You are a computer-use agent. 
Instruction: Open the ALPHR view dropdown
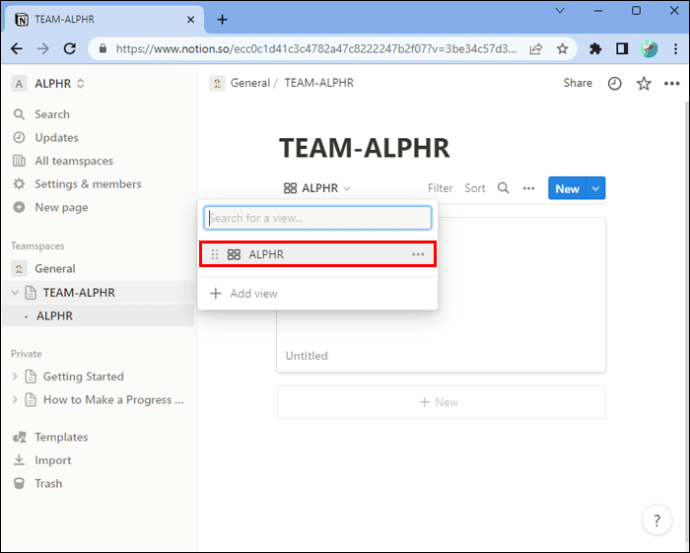pos(317,188)
